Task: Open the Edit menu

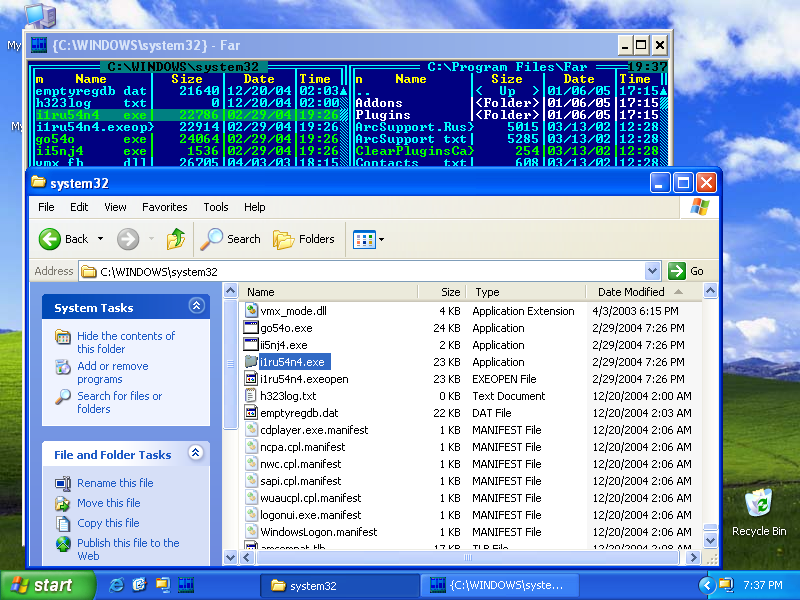Action: [79, 207]
